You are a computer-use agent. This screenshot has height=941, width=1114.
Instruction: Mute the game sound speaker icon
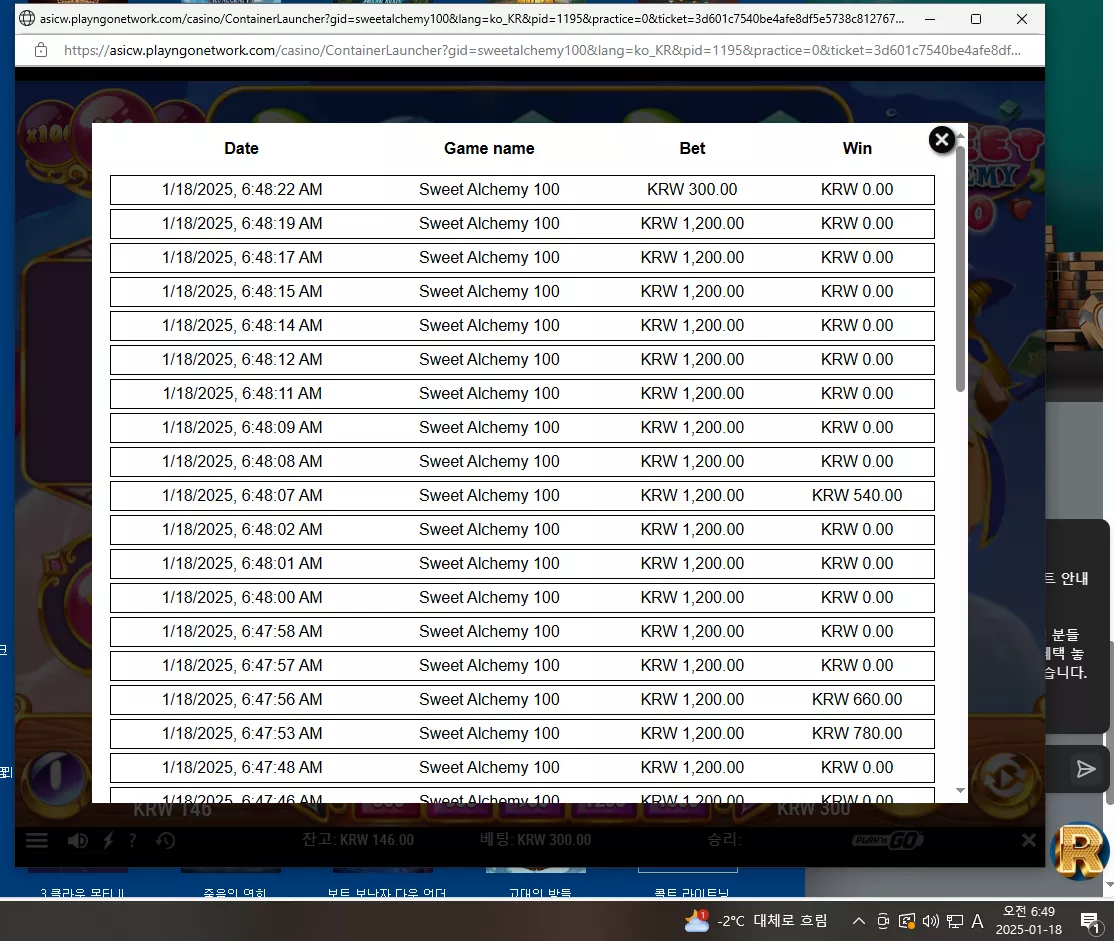tap(77, 841)
